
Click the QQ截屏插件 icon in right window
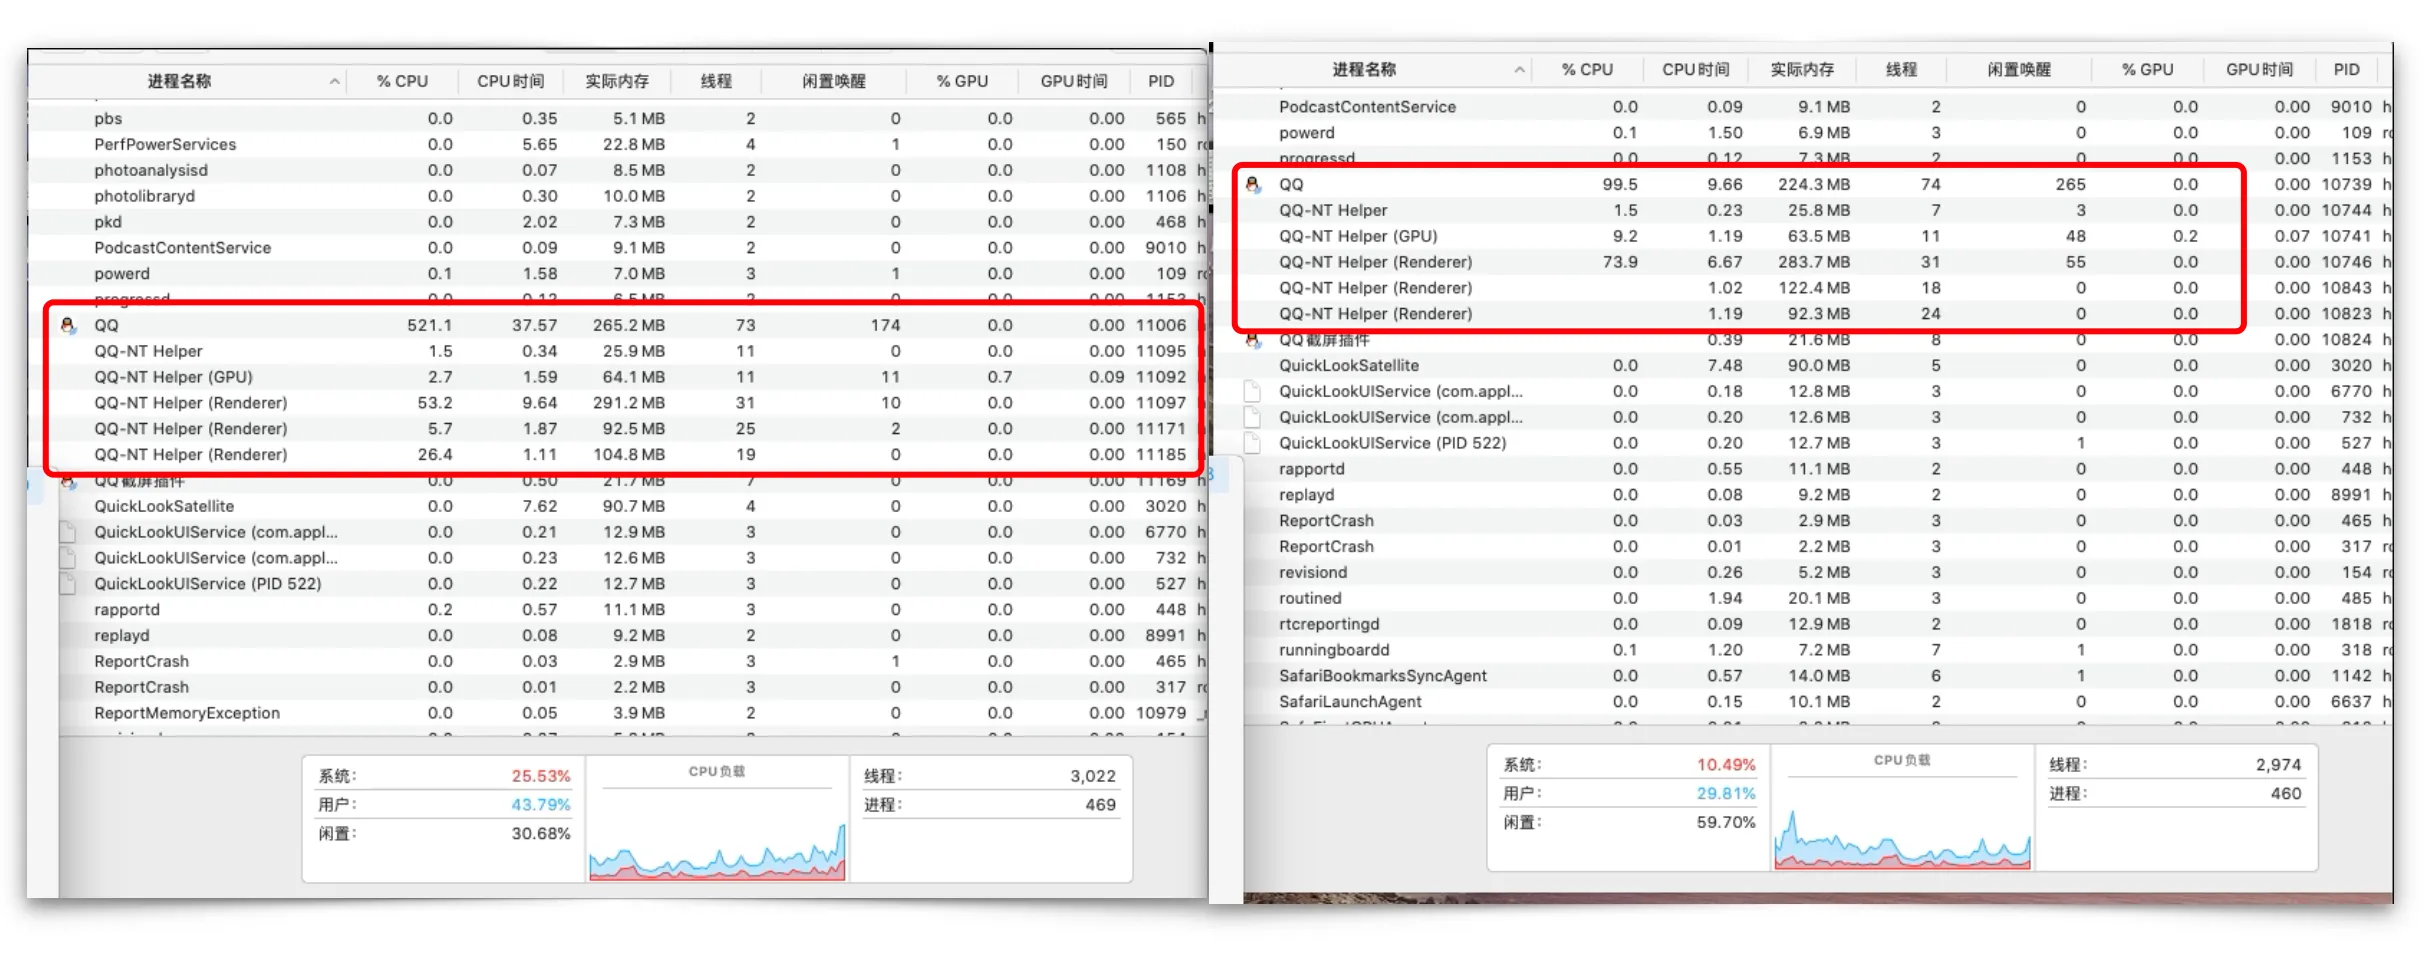point(1252,341)
